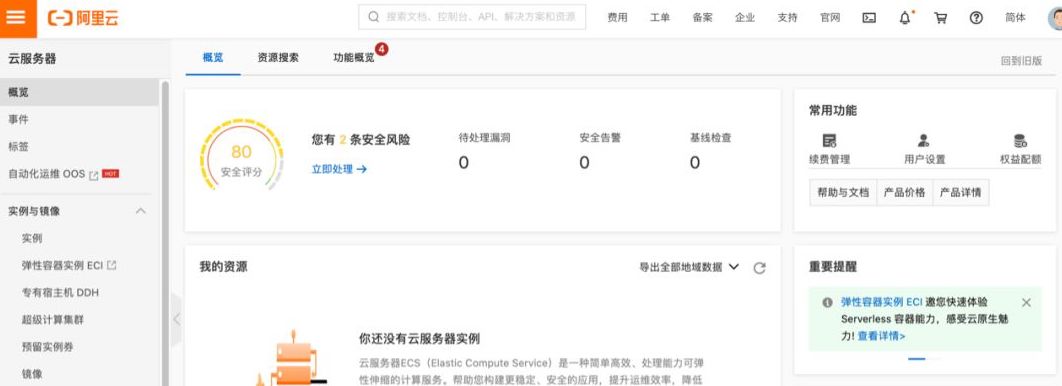Switch to the 资源搜索 tab

[278, 58]
